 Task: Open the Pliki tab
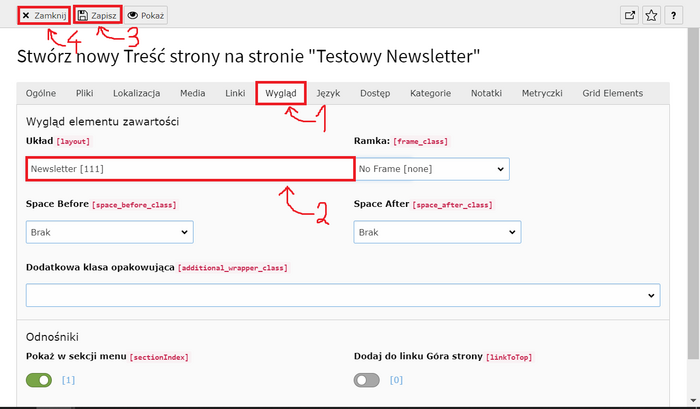84,93
